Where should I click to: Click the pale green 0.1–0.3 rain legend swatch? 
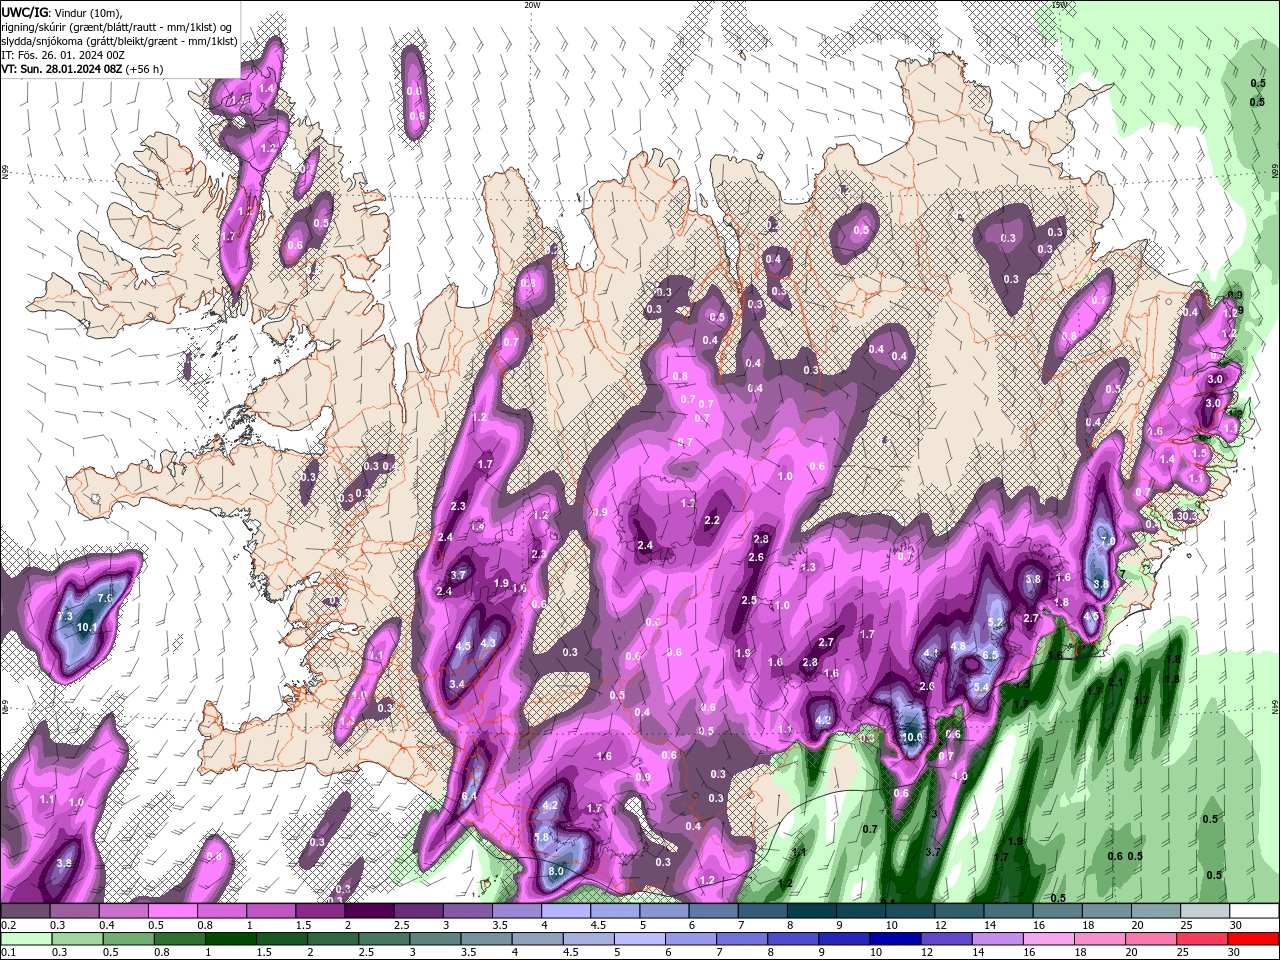(x=25, y=939)
